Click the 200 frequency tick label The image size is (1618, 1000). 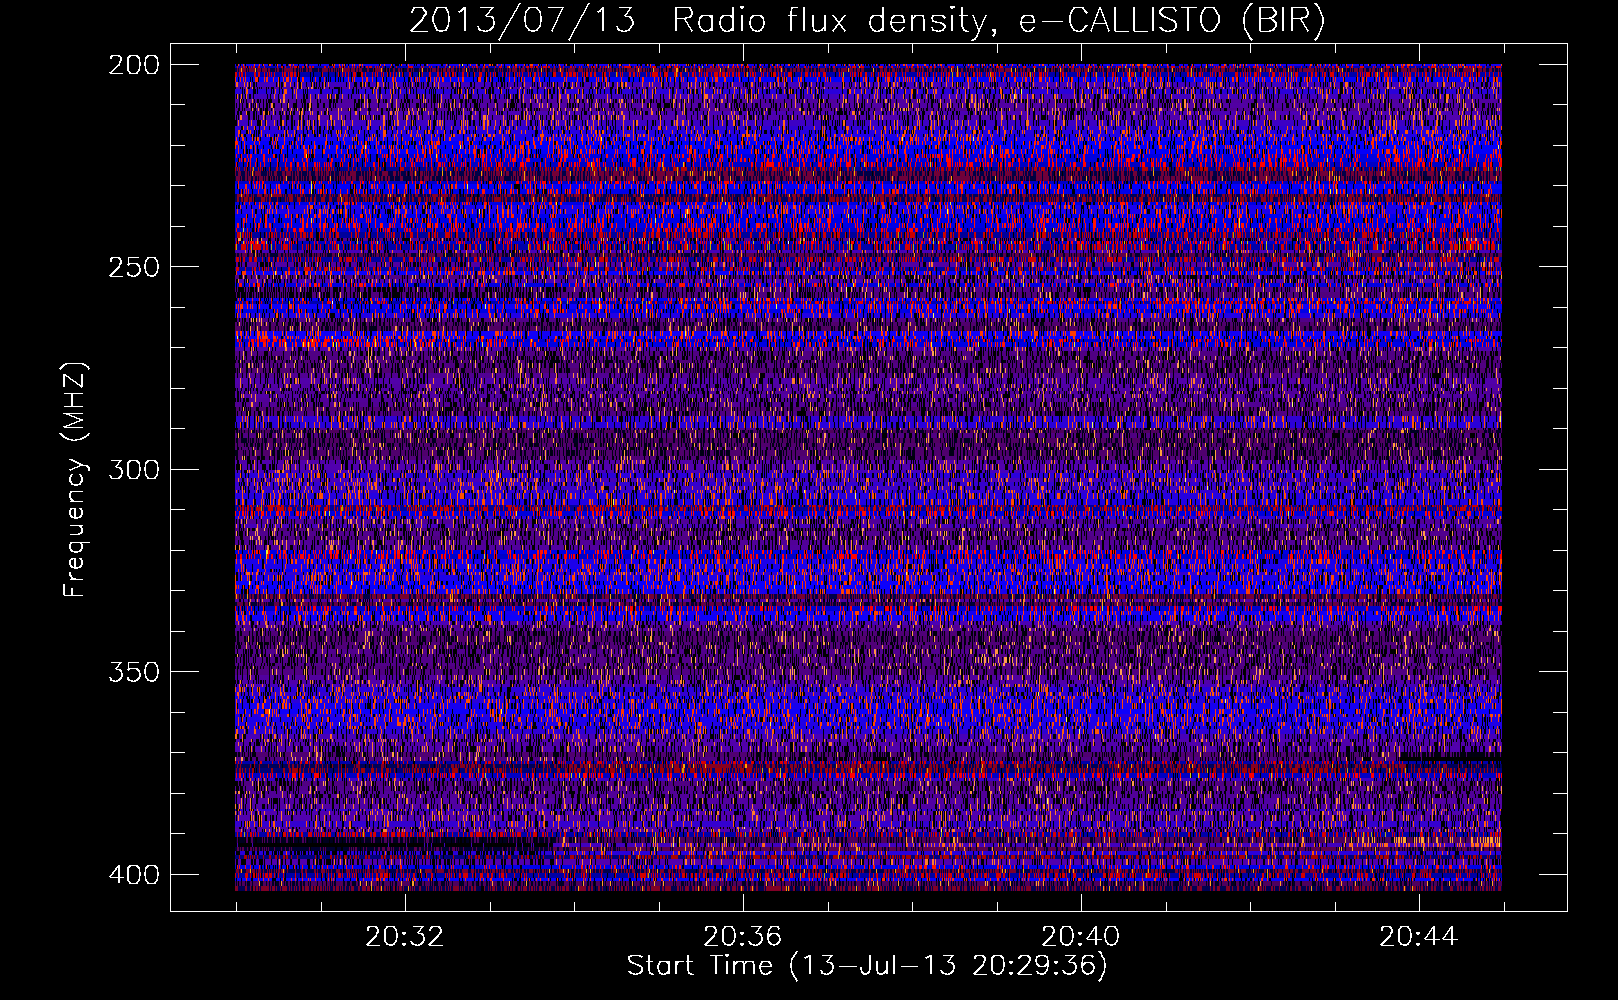[133, 65]
